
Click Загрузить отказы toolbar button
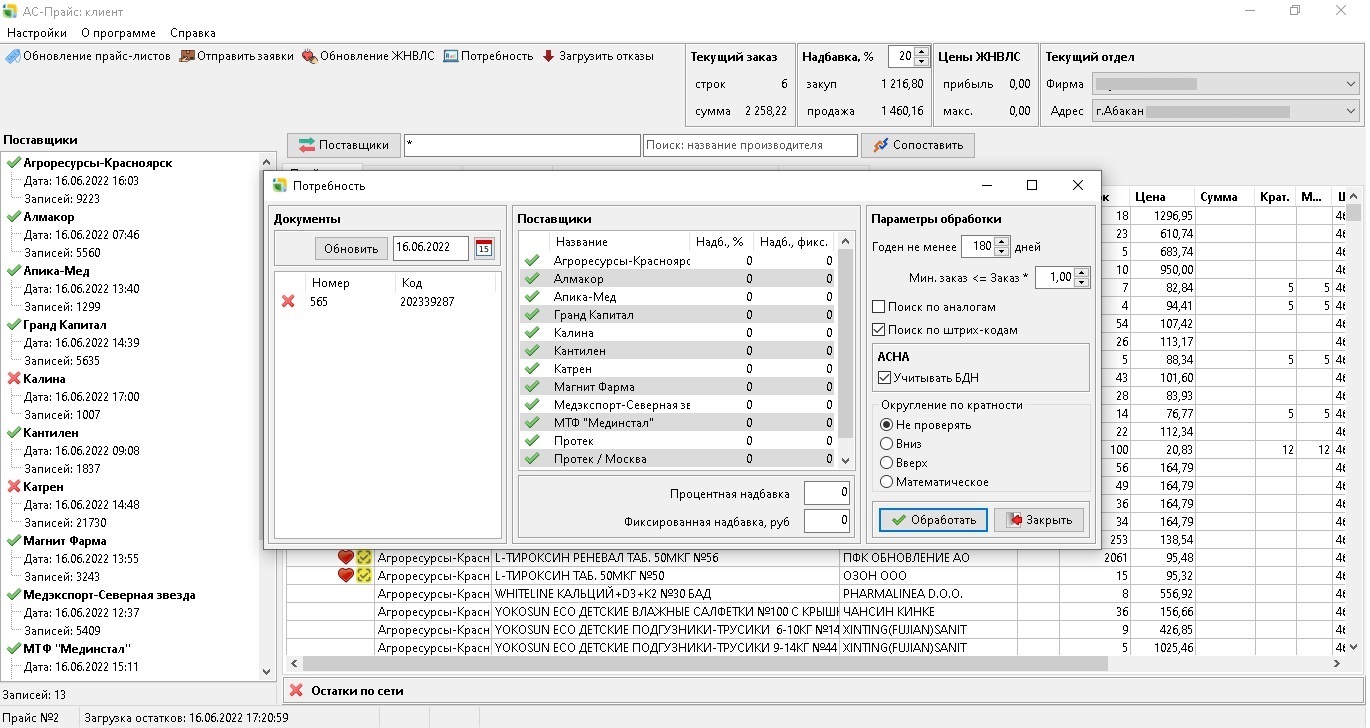598,56
